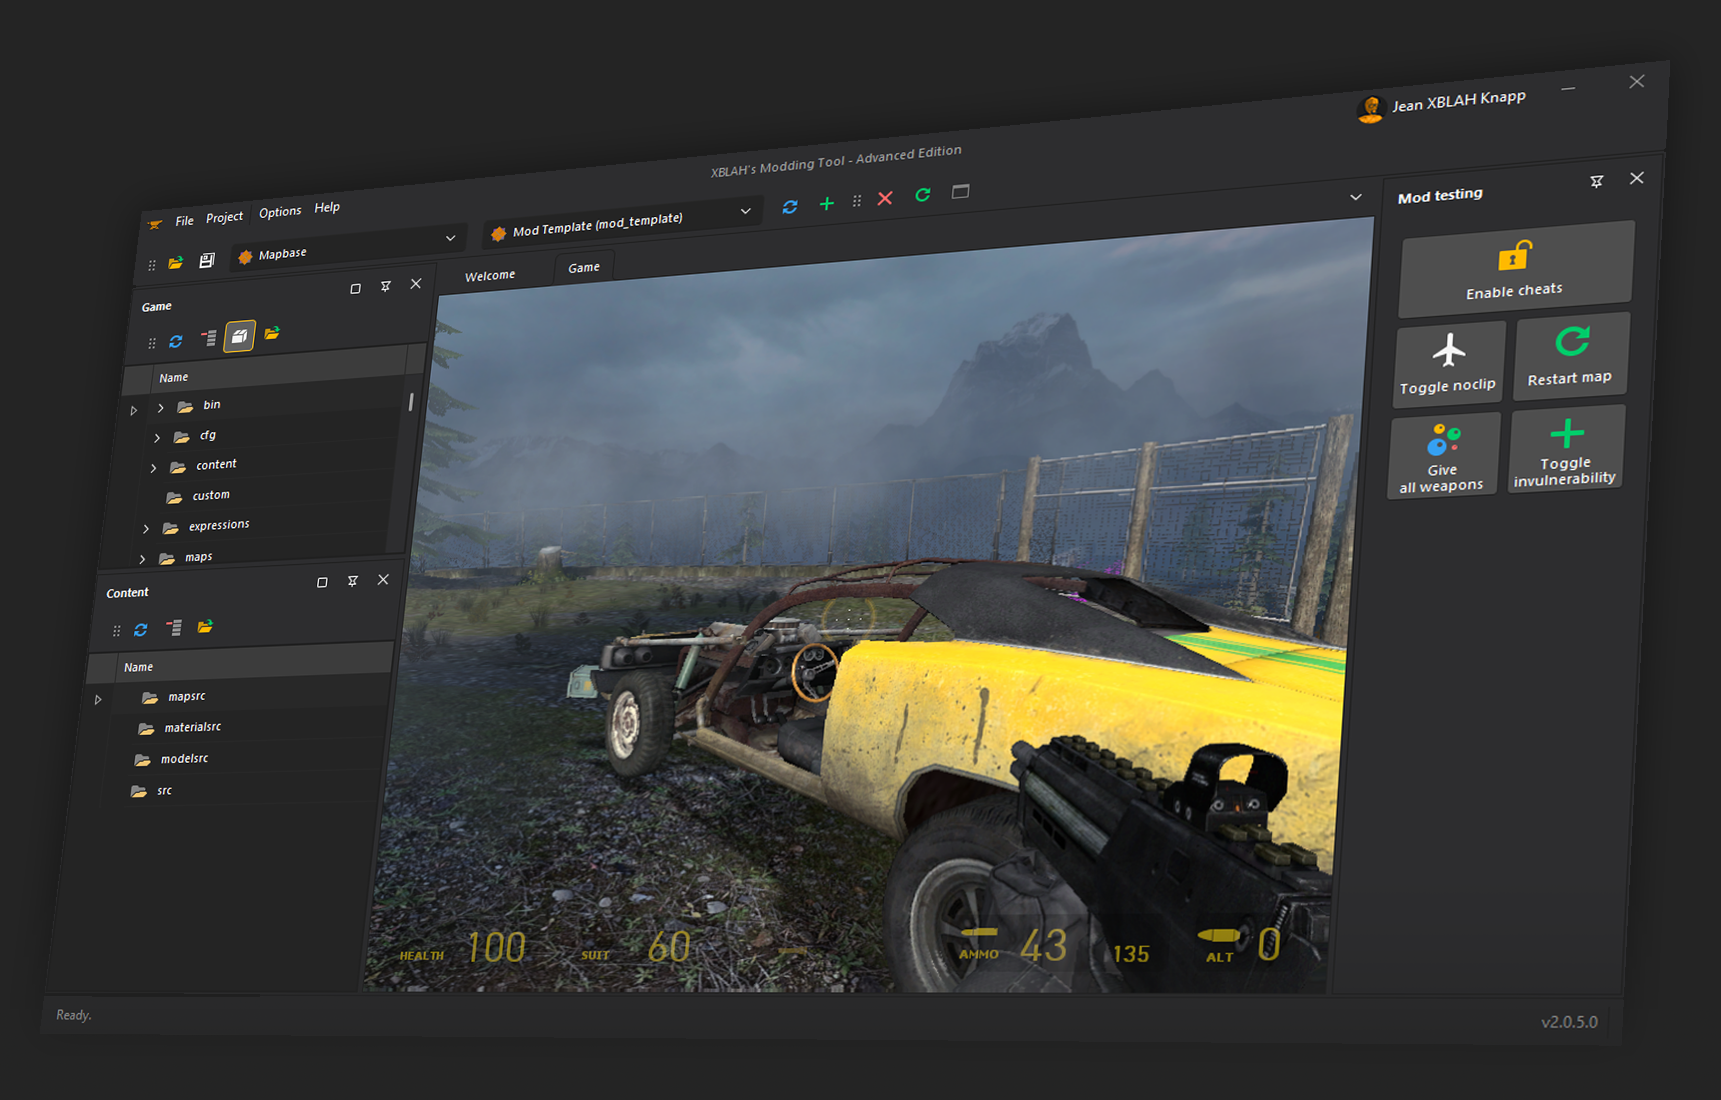Click the fullscreen window icon in toolbar

pos(960,192)
